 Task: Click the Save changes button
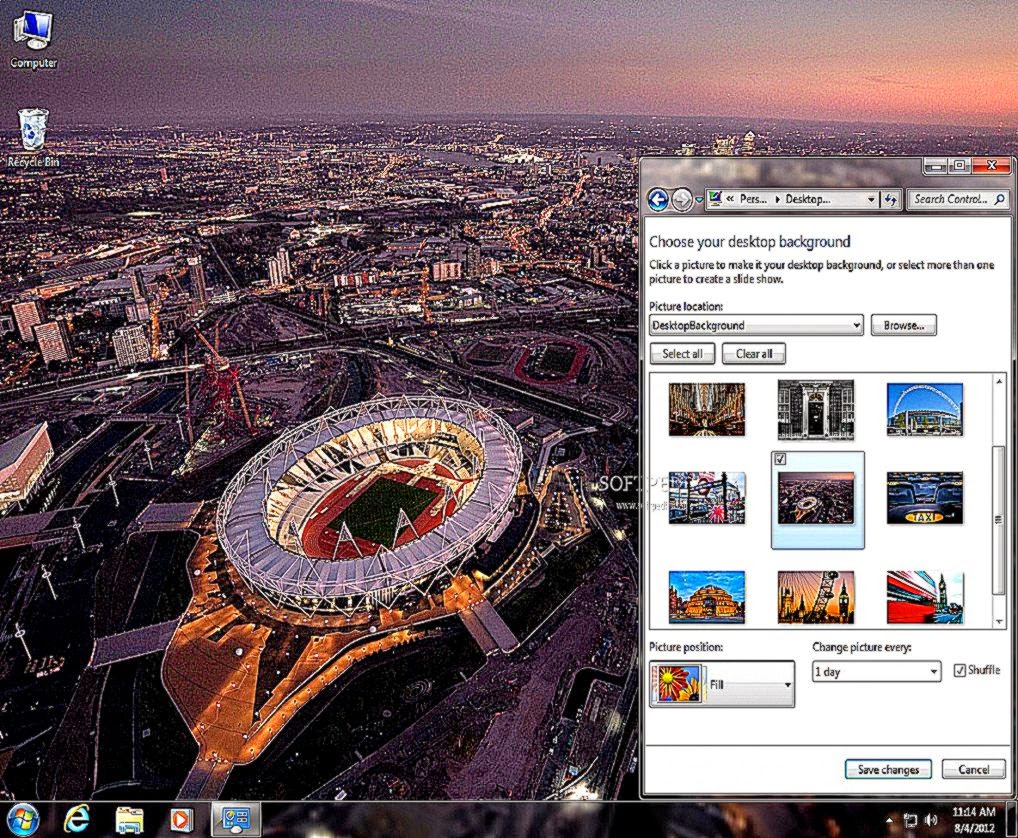coord(887,769)
